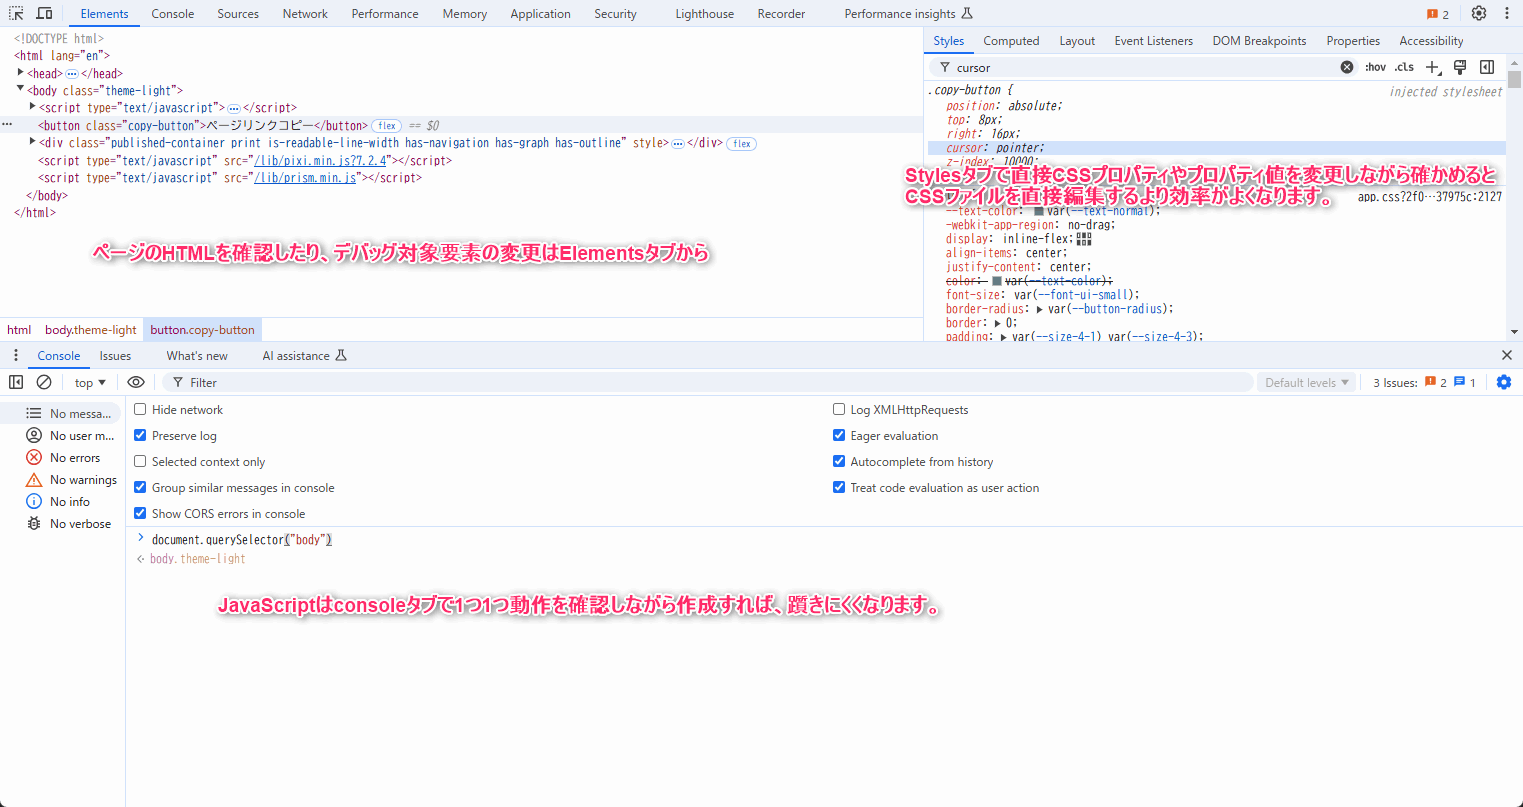The height and width of the screenshot is (807, 1523).
Task: Add a new style rule plus icon
Action: tap(1433, 67)
